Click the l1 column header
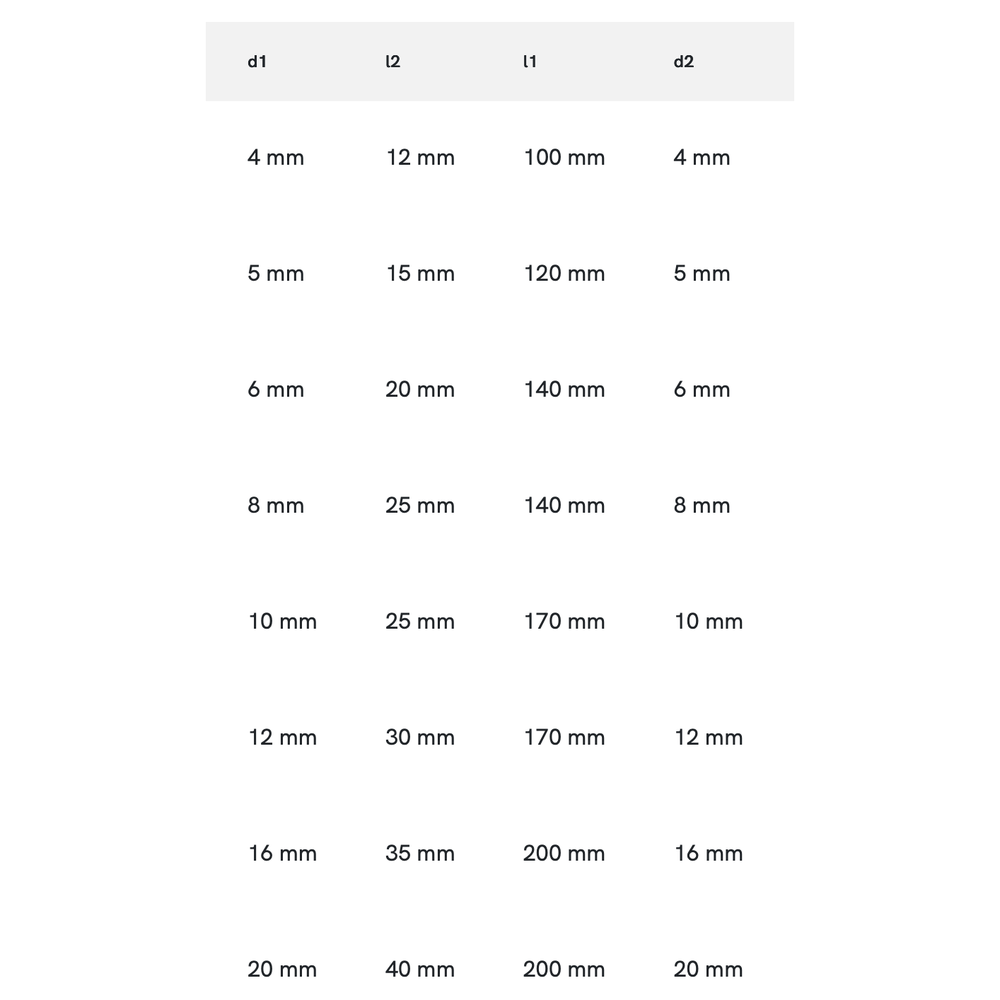 pos(530,62)
